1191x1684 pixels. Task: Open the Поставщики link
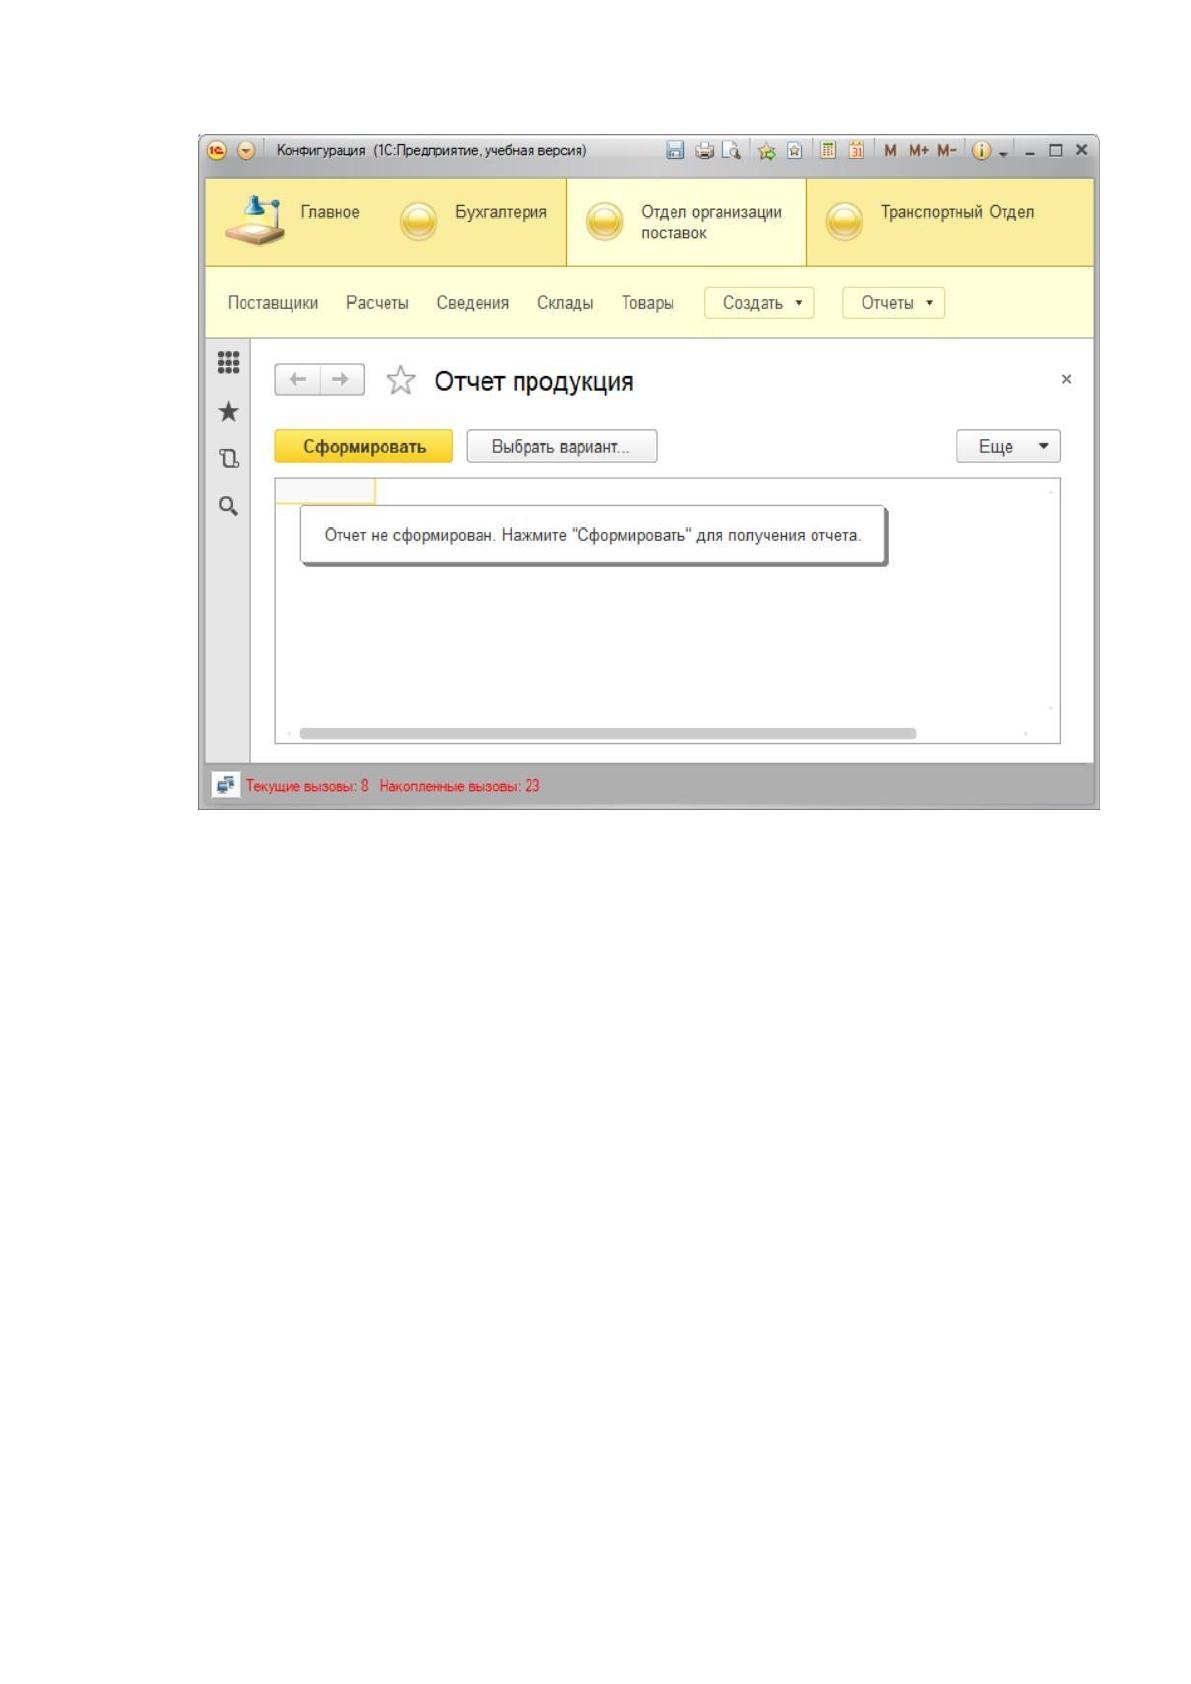coord(273,303)
